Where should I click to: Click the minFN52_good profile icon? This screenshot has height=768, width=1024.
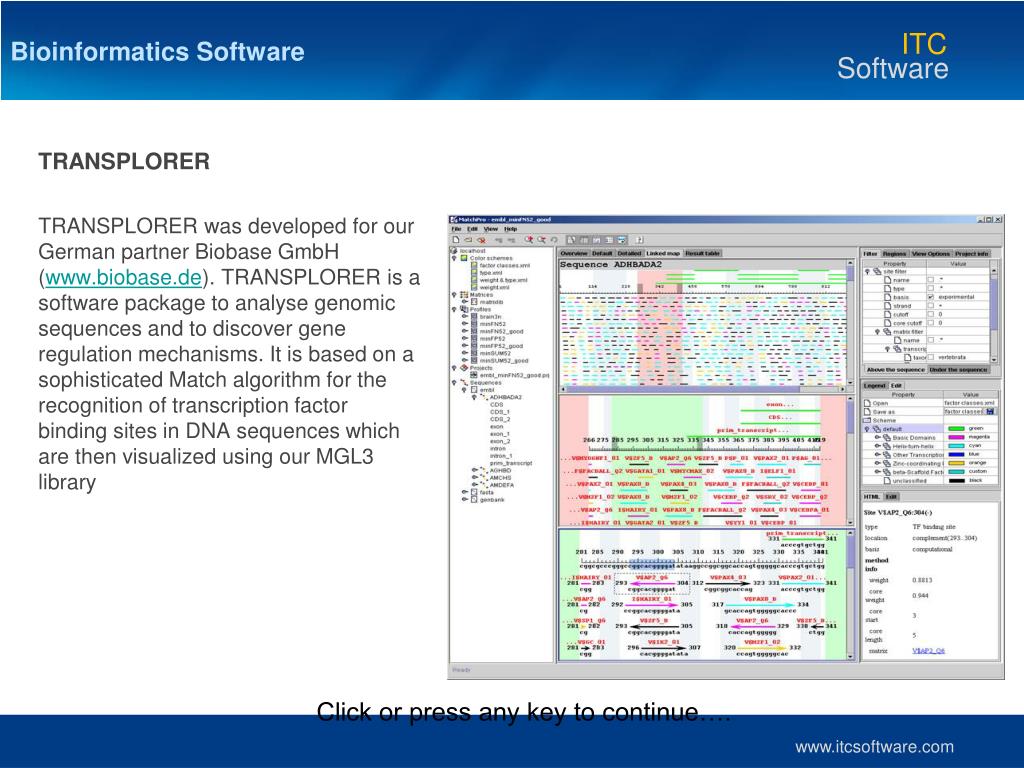point(474,331)
